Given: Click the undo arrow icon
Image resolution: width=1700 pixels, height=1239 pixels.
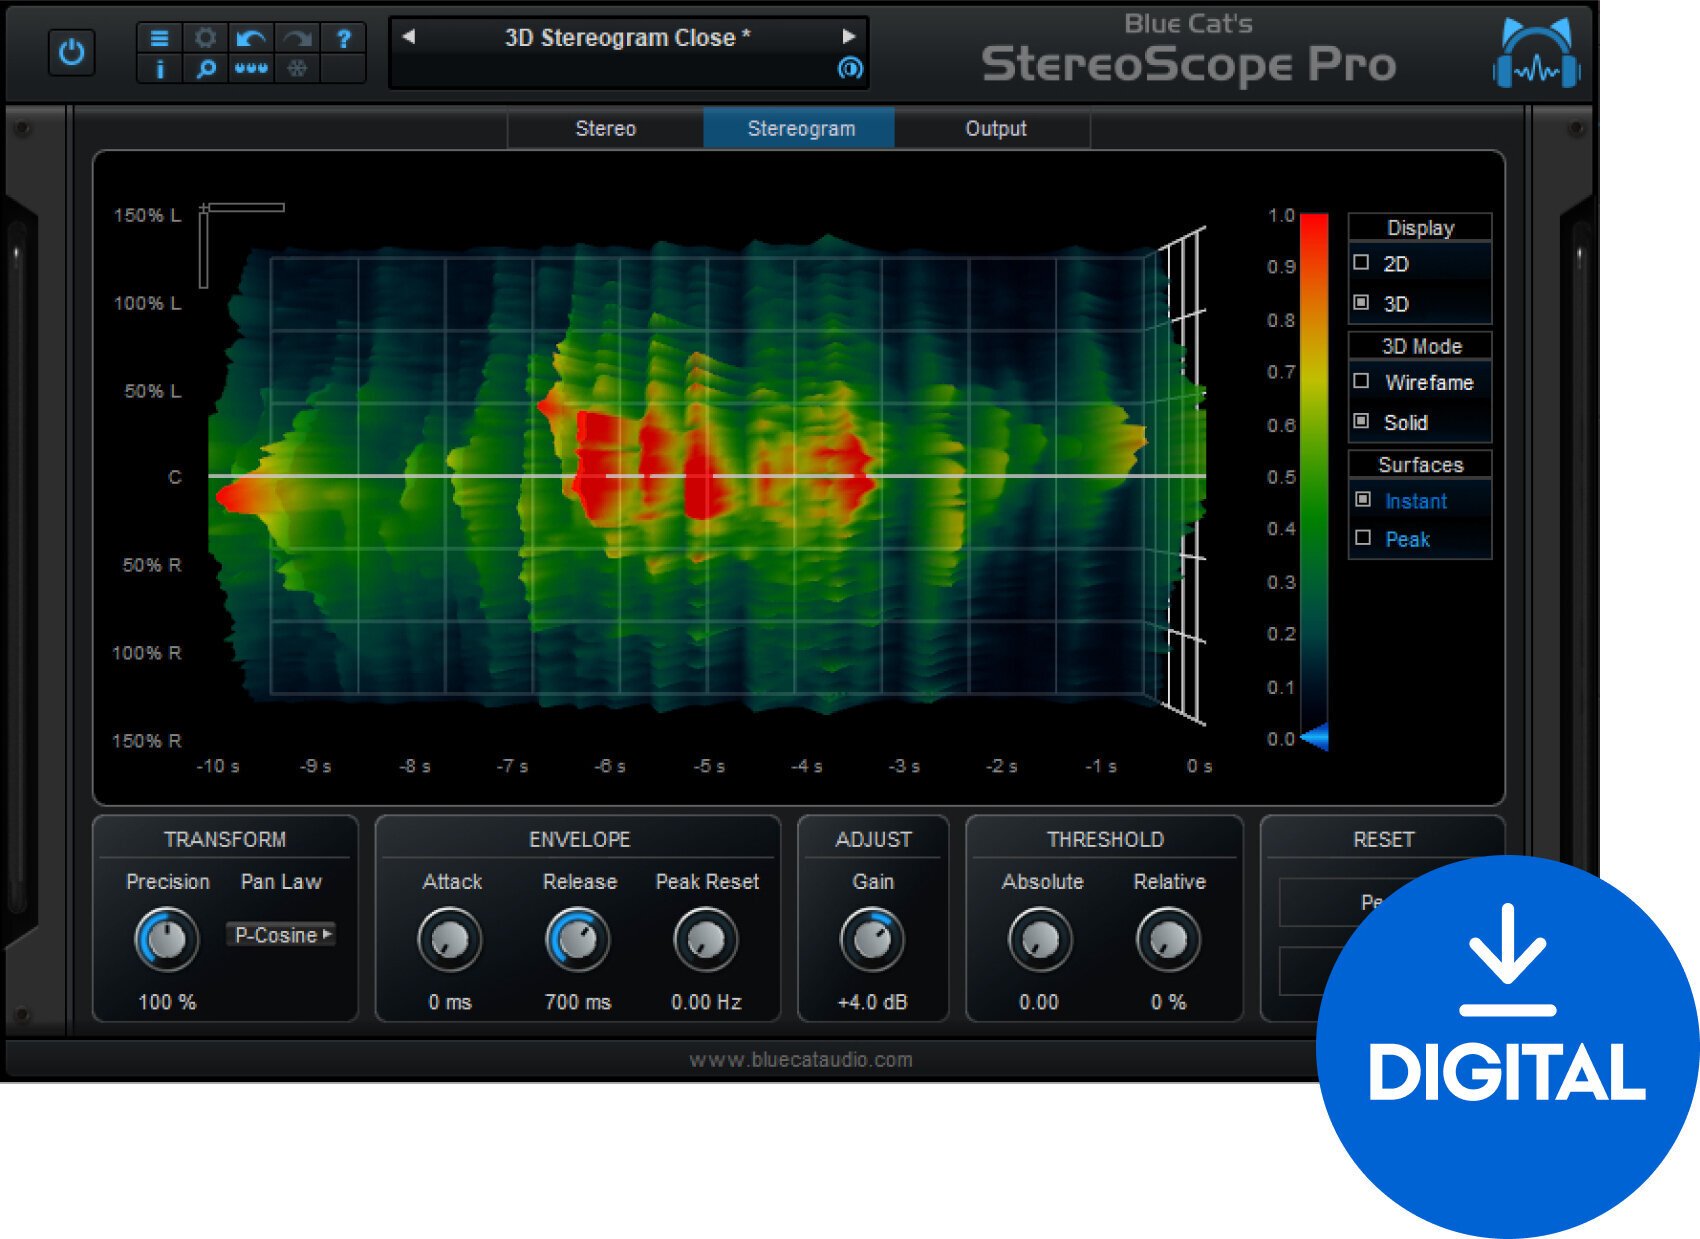Looking at the screenshot, I should pyautogui.click(x=250, y=39).
